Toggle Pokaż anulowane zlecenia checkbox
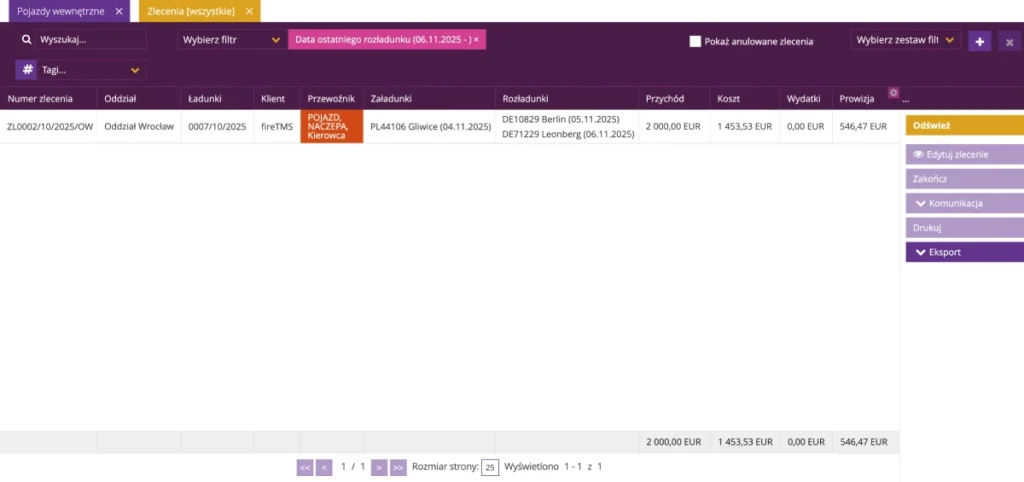1024x482 pixels. (x=695, y=41)
